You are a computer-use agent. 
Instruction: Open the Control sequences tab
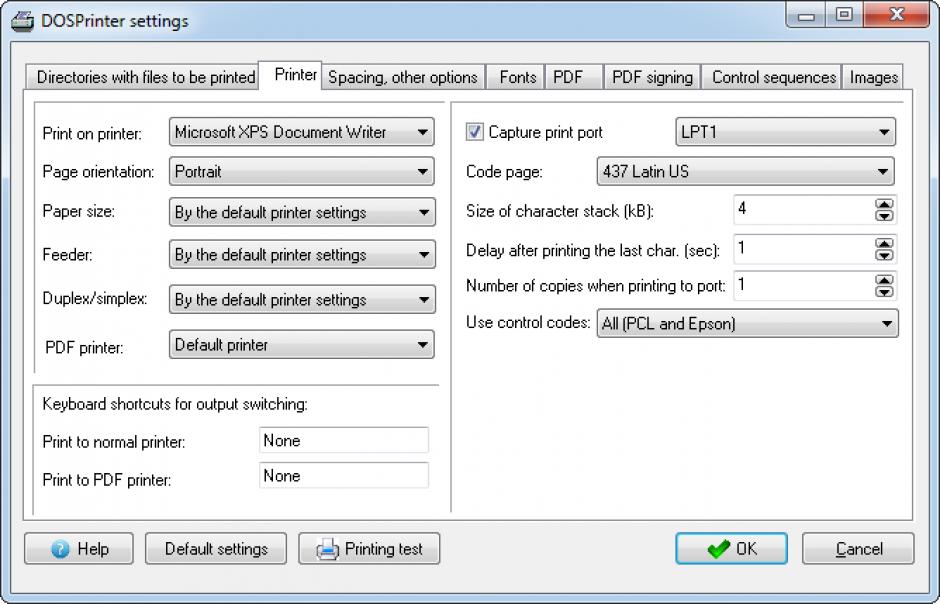click(772, 77)
